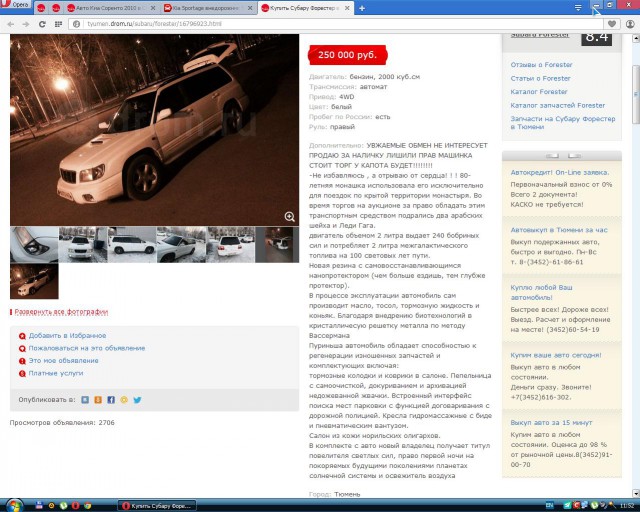This screenshot has width=640, height=512.
Task: Share listing via VK icon
Action: [x=85, y=399]
